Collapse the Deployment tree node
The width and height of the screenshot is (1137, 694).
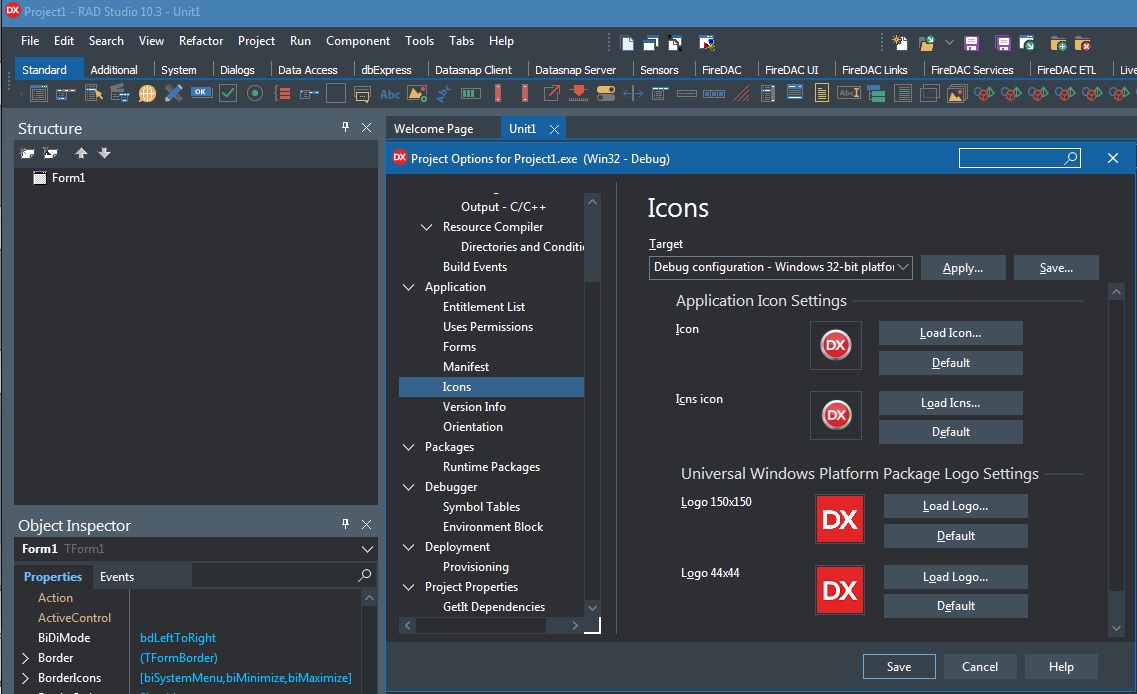click(x=408, y=547)
